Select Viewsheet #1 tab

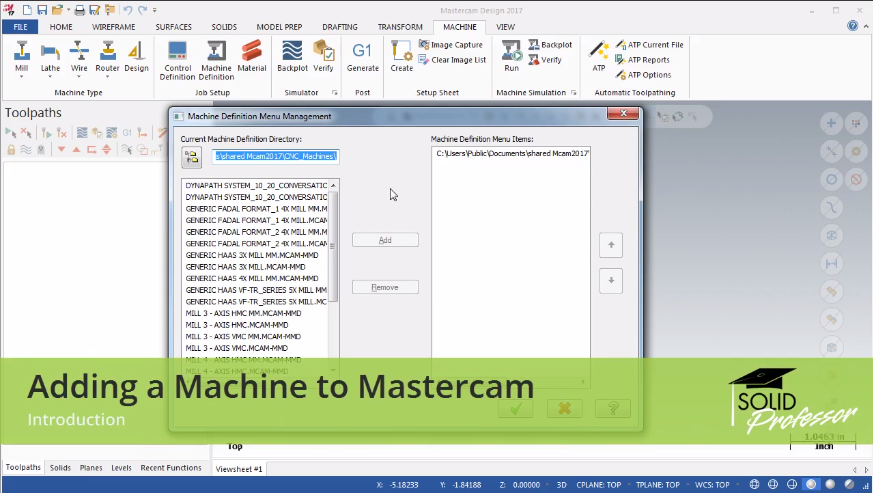(239, 469)
